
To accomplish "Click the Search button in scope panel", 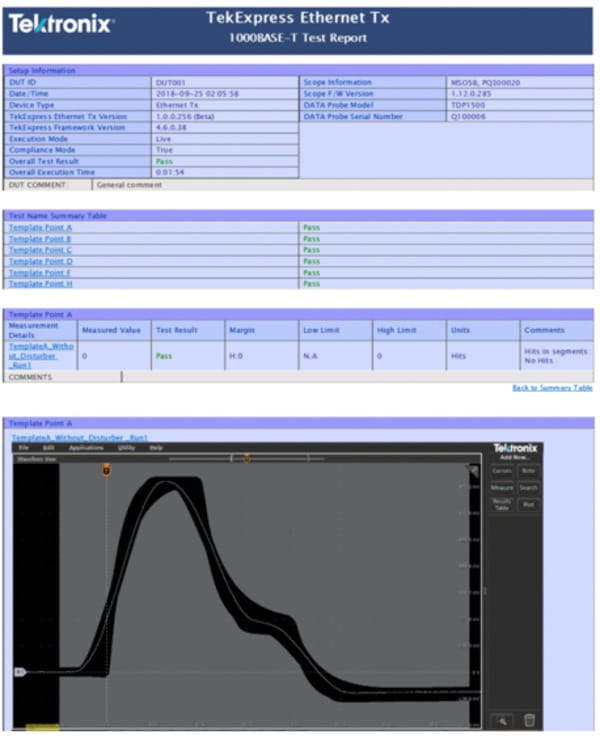I will tap(528, 487).
